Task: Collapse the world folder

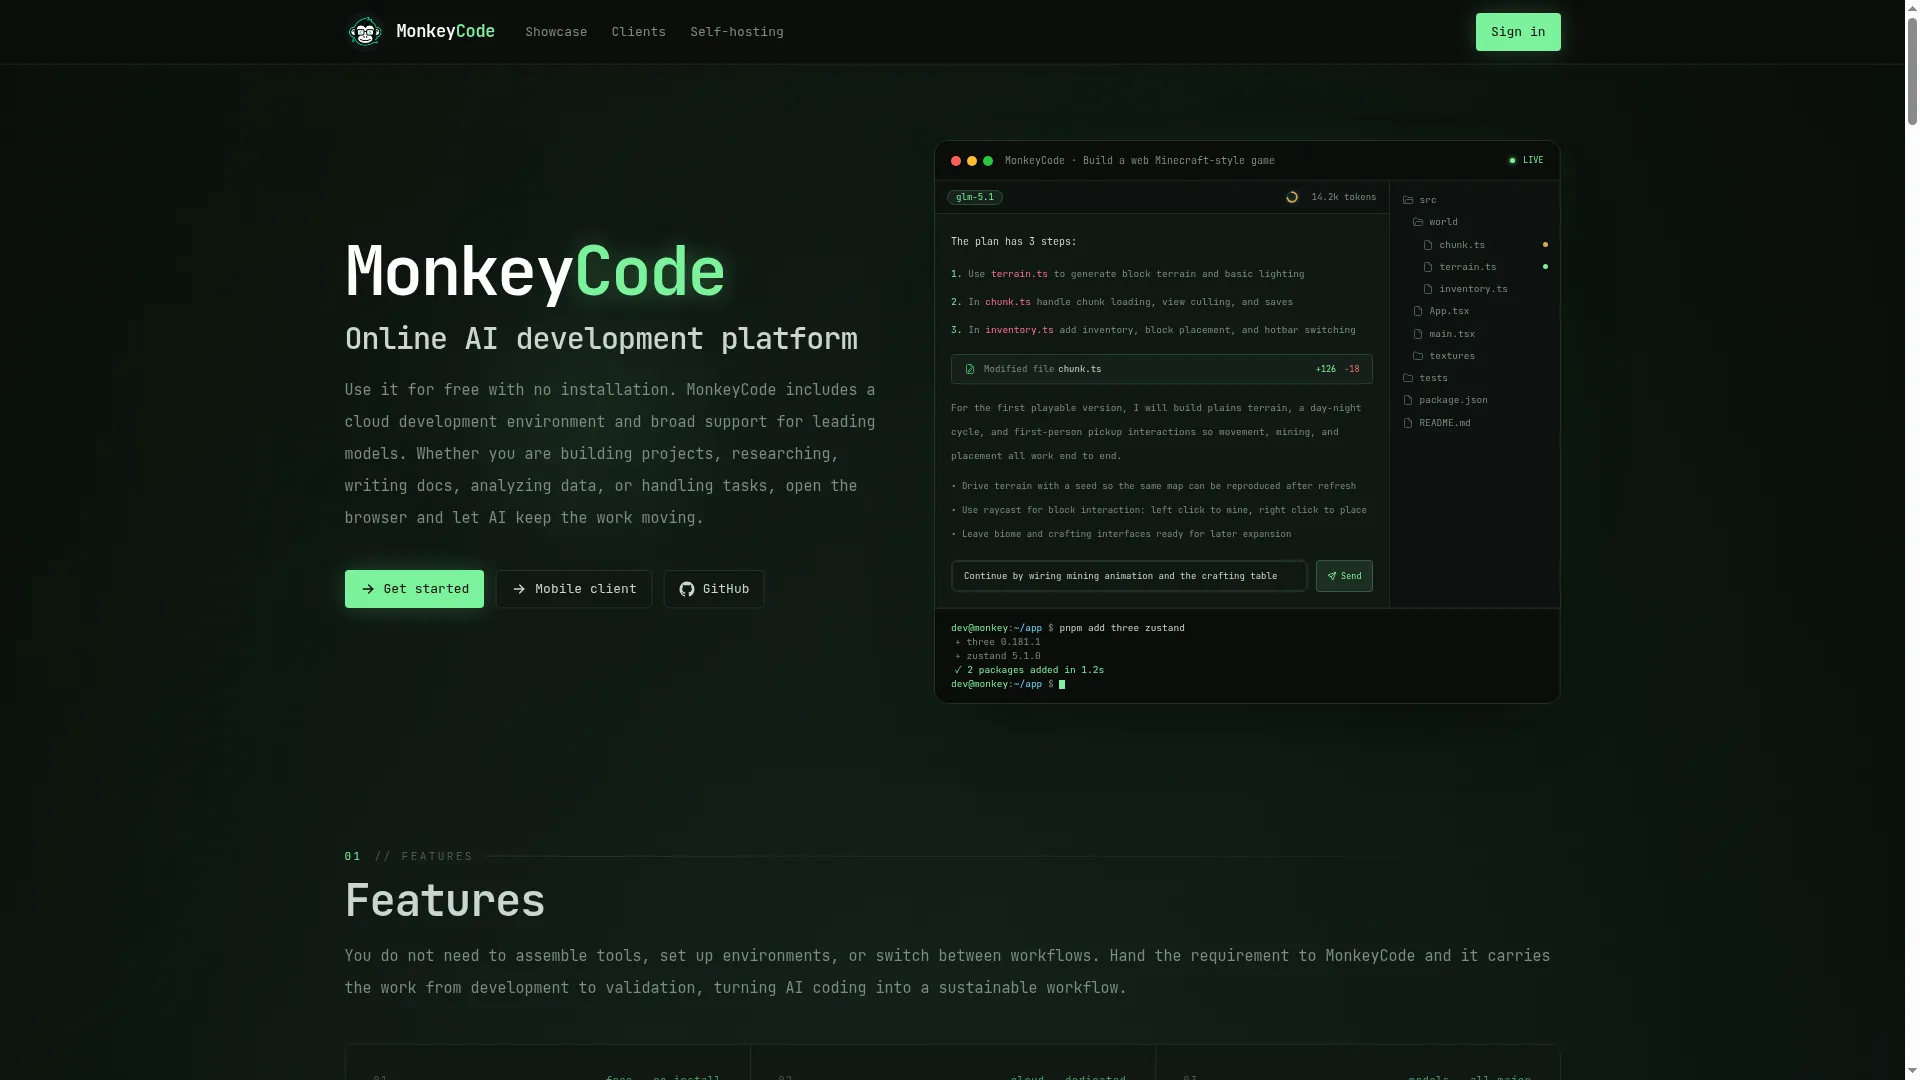Action: (x=1435, y=222)
